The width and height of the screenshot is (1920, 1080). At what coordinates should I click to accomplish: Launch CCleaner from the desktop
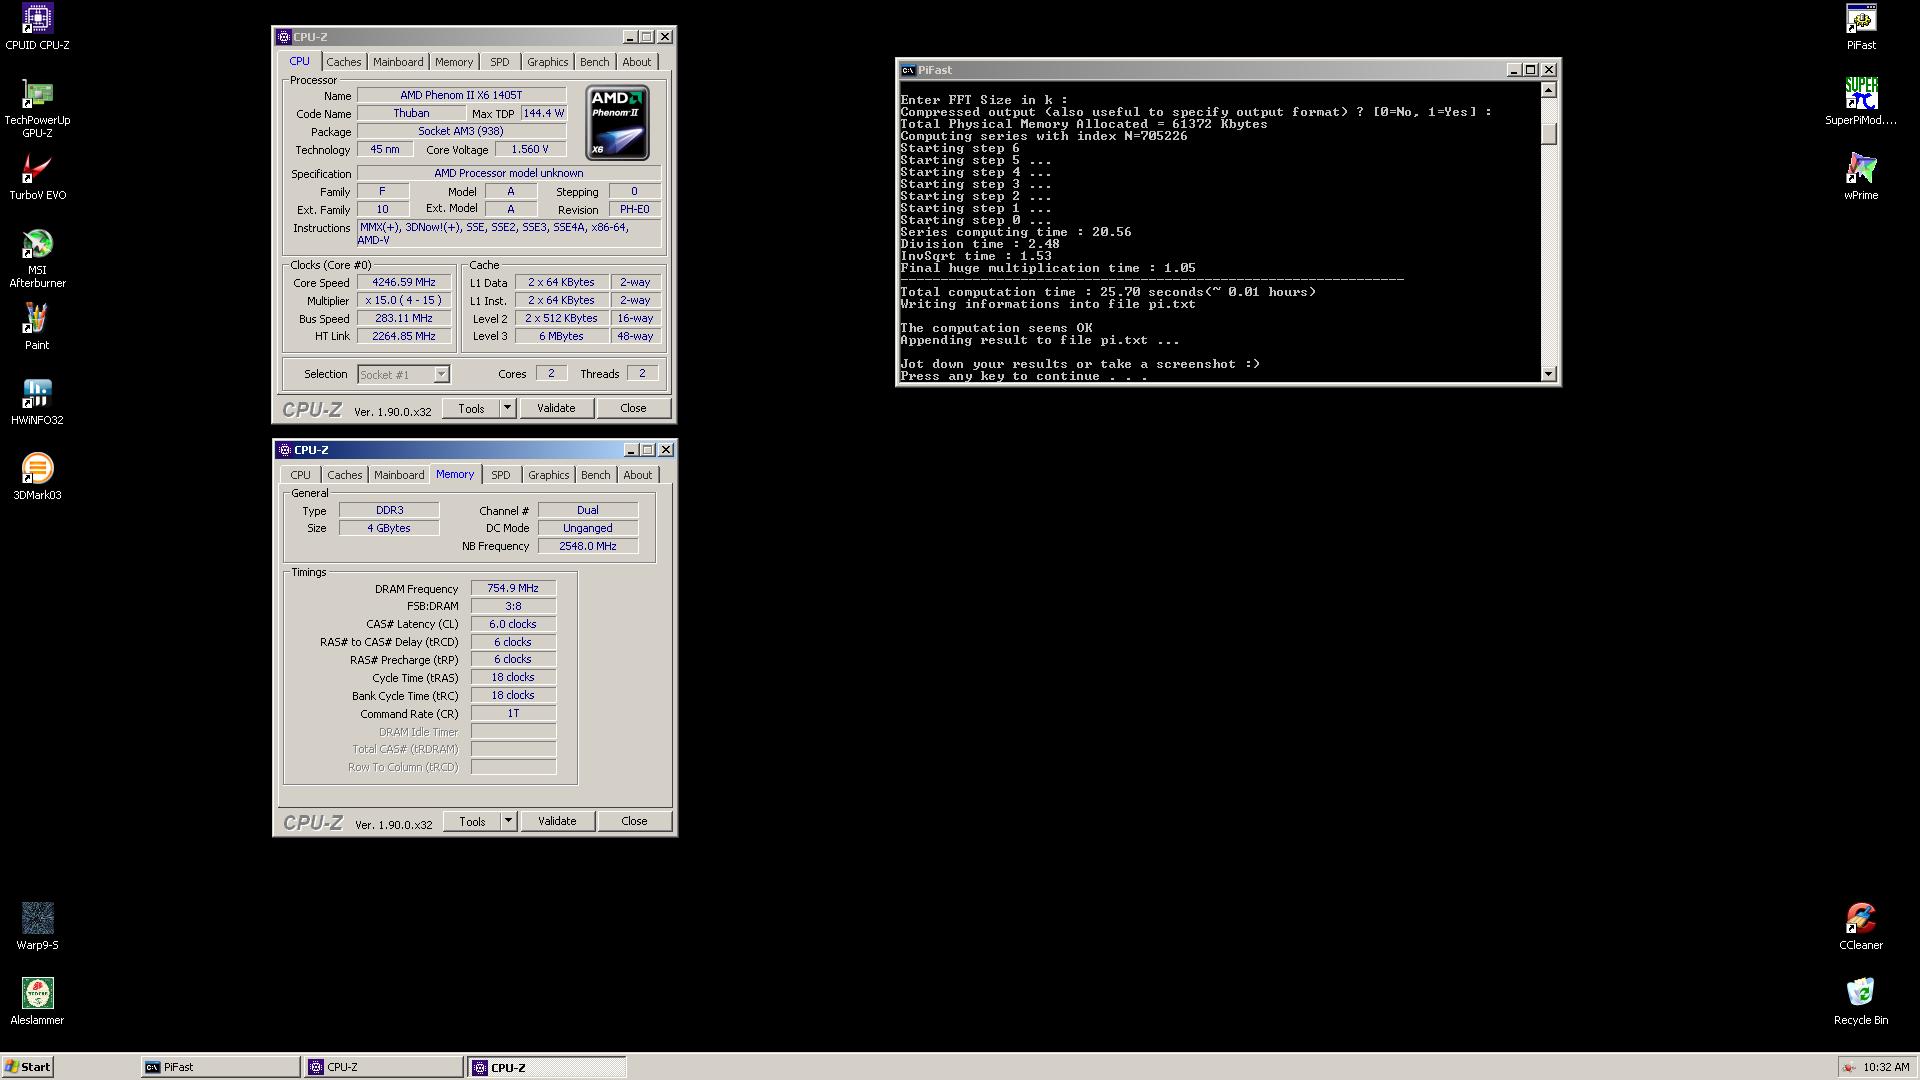click(1861, 927)
